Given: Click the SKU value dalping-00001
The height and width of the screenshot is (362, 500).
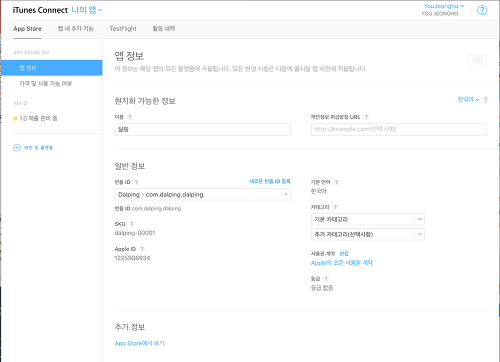Looking at the screenshot, I should coord(135,233).
